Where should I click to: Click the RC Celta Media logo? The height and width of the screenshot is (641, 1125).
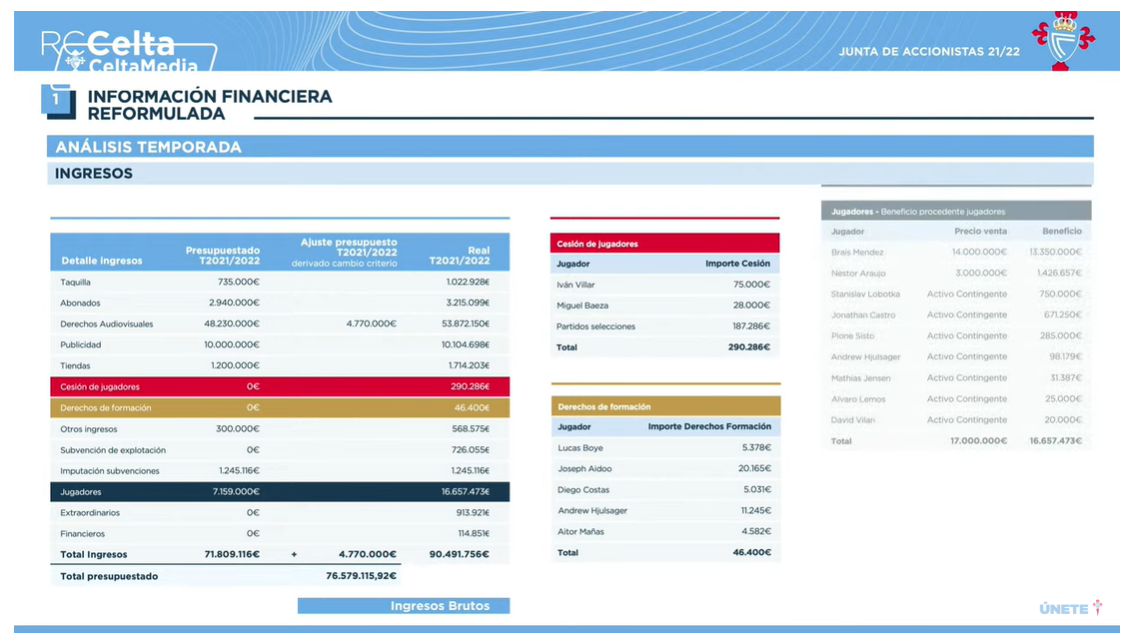click(x=127, y=50)
